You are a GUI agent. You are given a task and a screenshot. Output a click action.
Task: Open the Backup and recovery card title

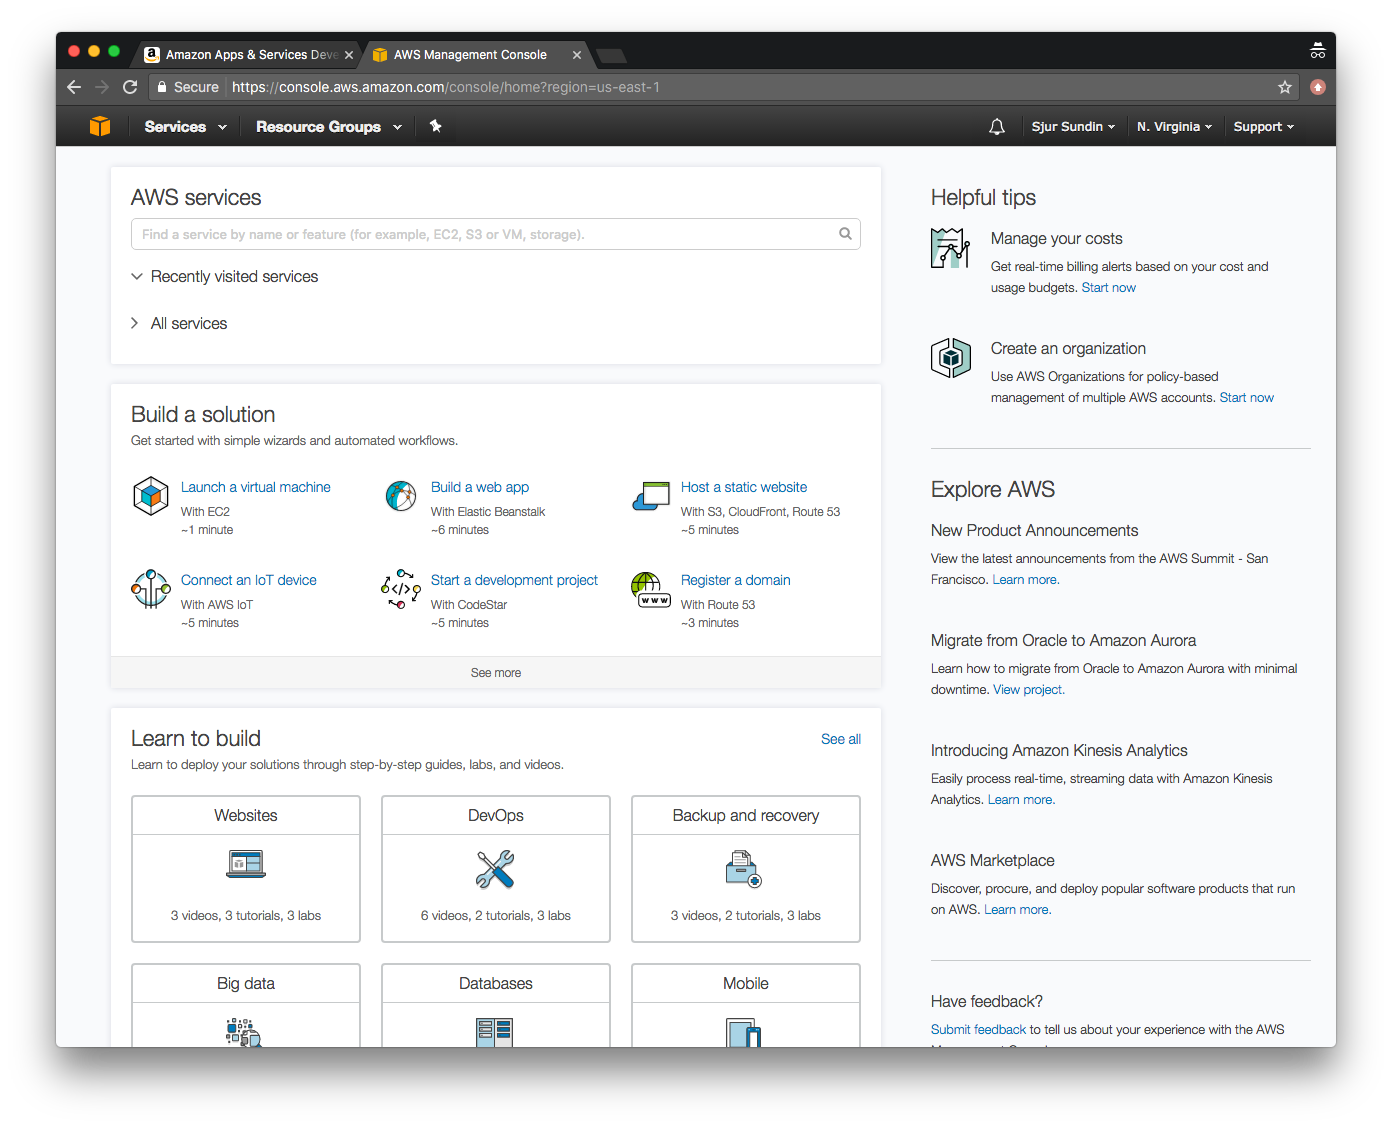pos(746,816)
